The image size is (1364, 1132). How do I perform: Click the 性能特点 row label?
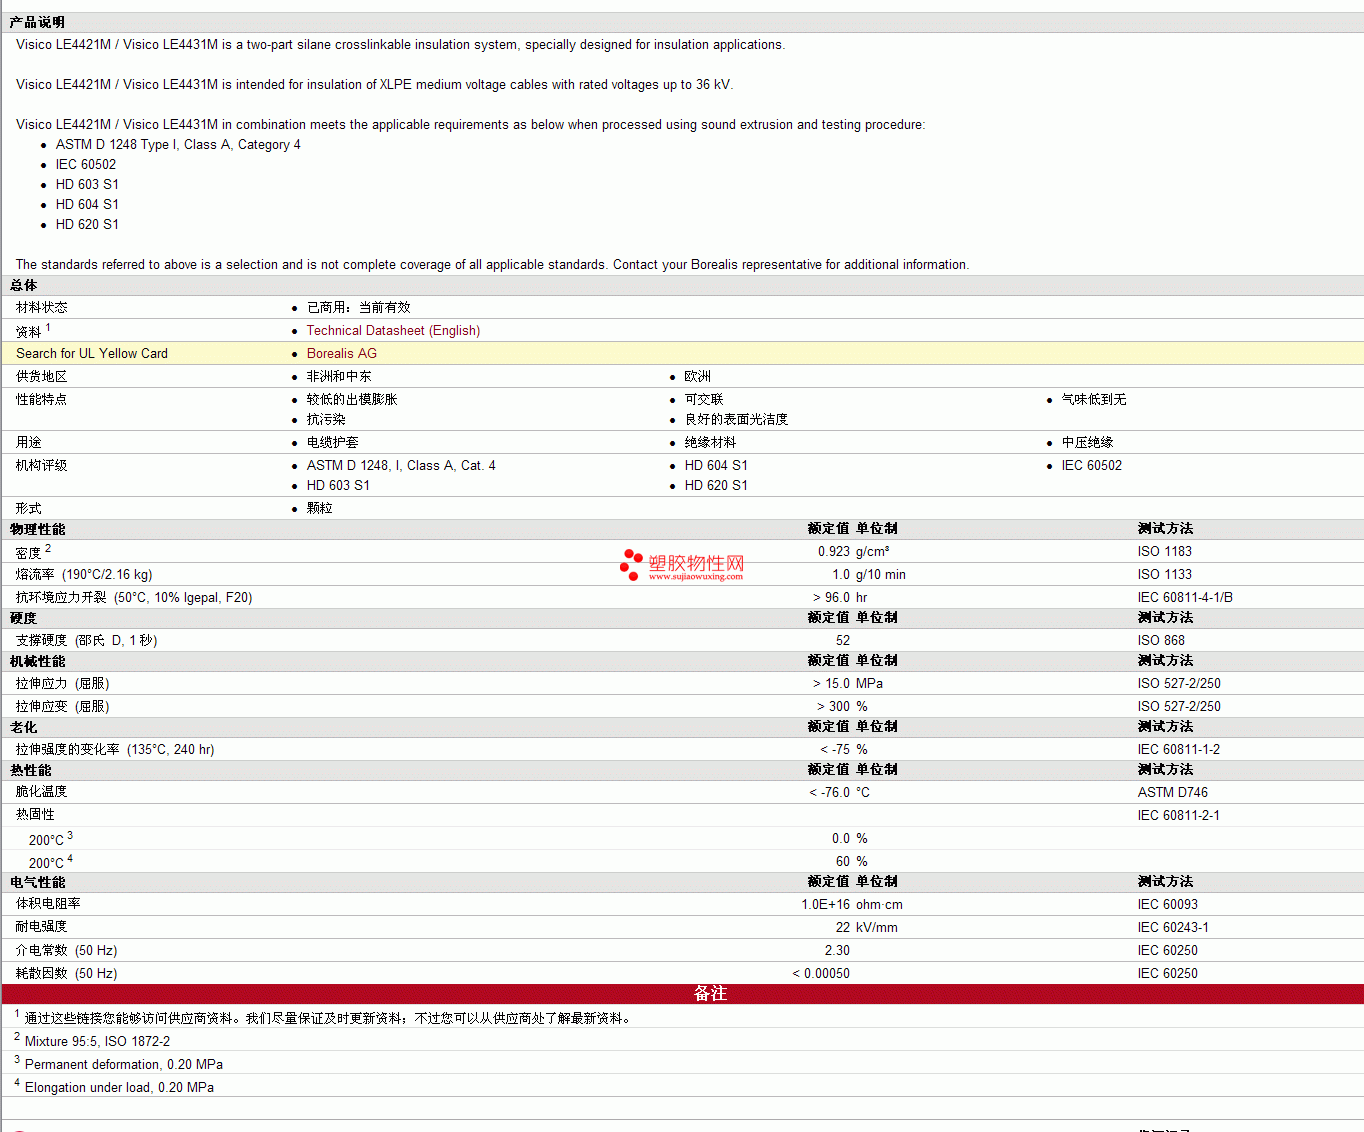[x=42, y=400]
